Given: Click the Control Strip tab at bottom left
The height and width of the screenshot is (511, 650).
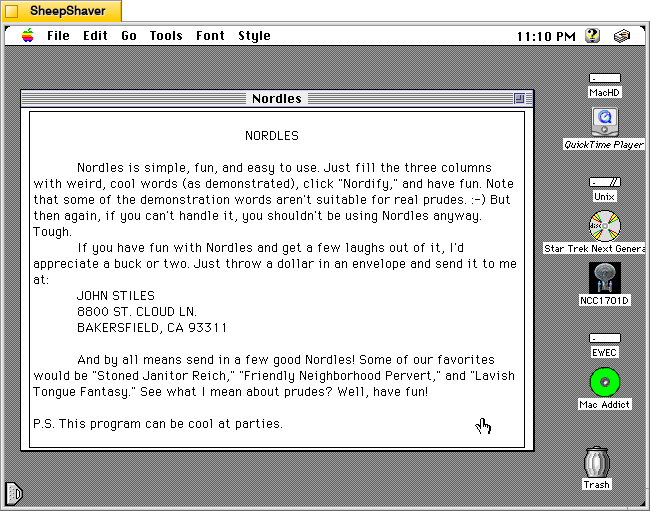Looking at the screenshot, I should click(x=14, y=493).
